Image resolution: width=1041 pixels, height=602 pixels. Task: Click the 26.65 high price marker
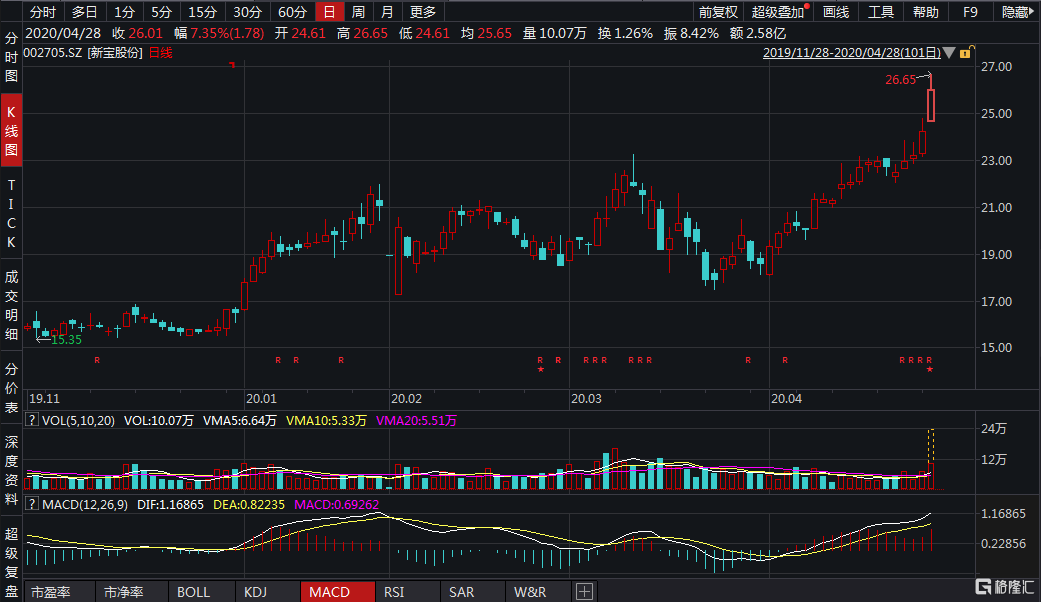point(900,80)
